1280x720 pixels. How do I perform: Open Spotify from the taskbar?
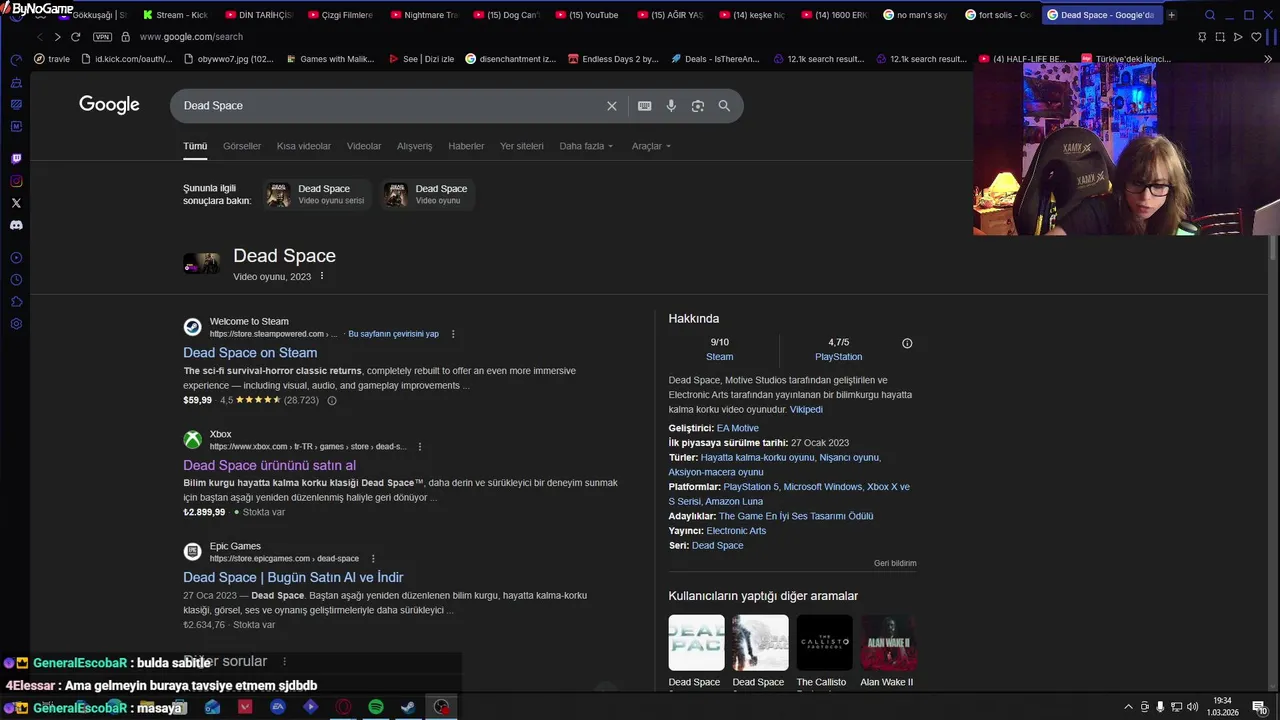pyautogui.click(x=376, y=707)
